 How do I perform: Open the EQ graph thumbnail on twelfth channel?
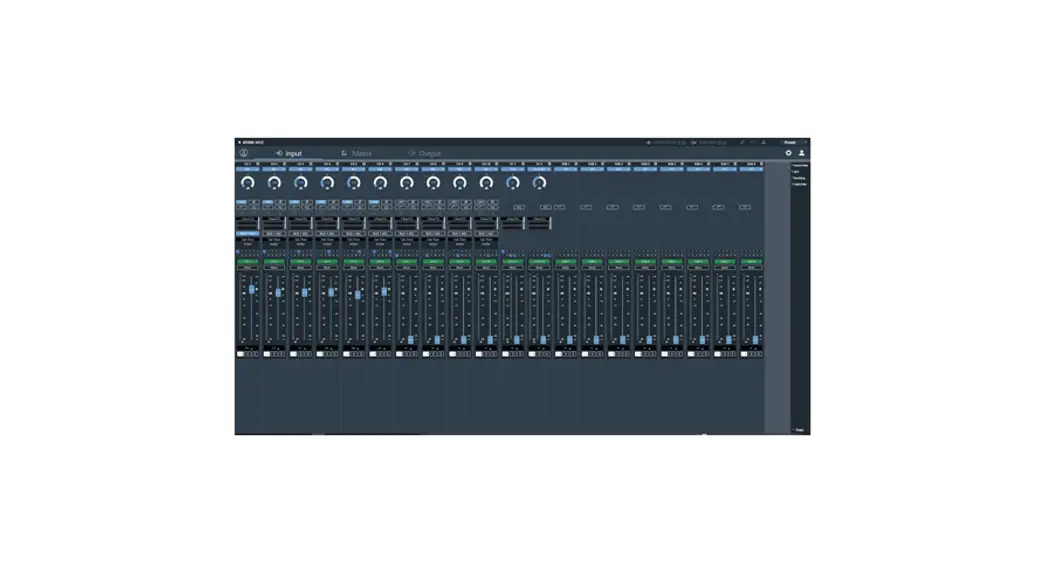click(539, 223)
